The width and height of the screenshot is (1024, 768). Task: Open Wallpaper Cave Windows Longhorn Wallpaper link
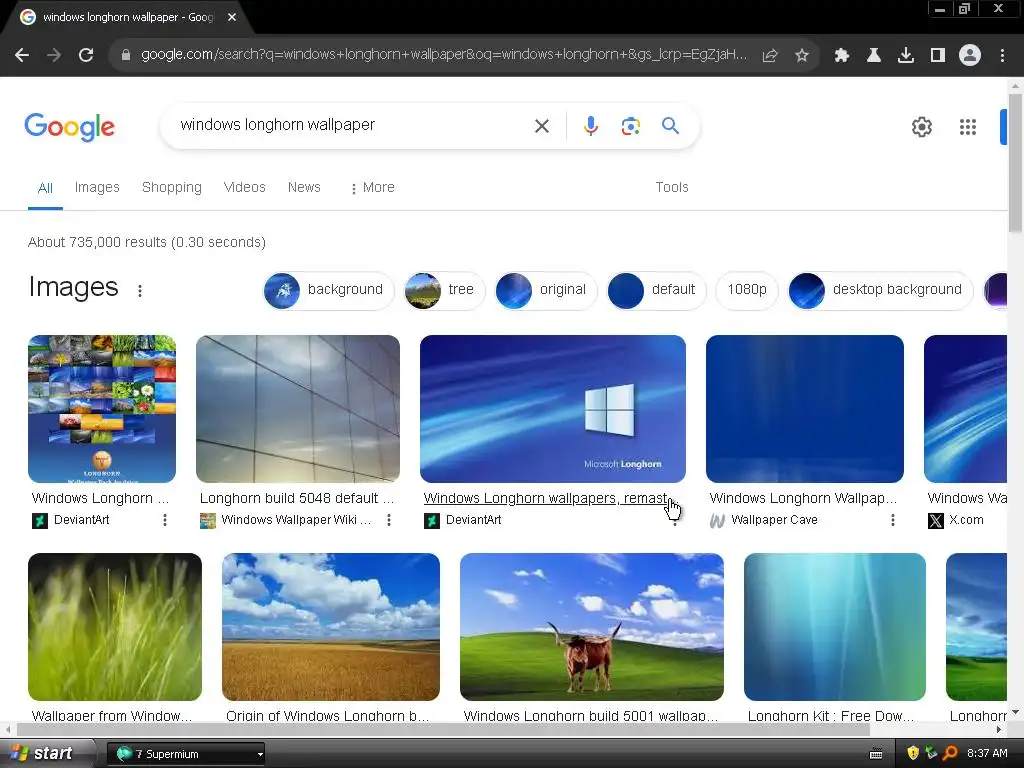(803, 498)
